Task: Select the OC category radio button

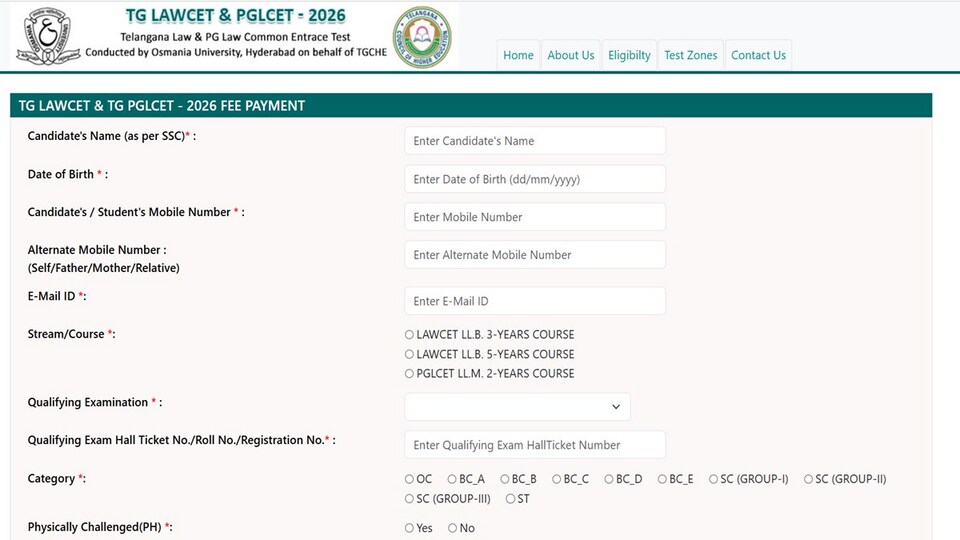Action: coord(409,479)
